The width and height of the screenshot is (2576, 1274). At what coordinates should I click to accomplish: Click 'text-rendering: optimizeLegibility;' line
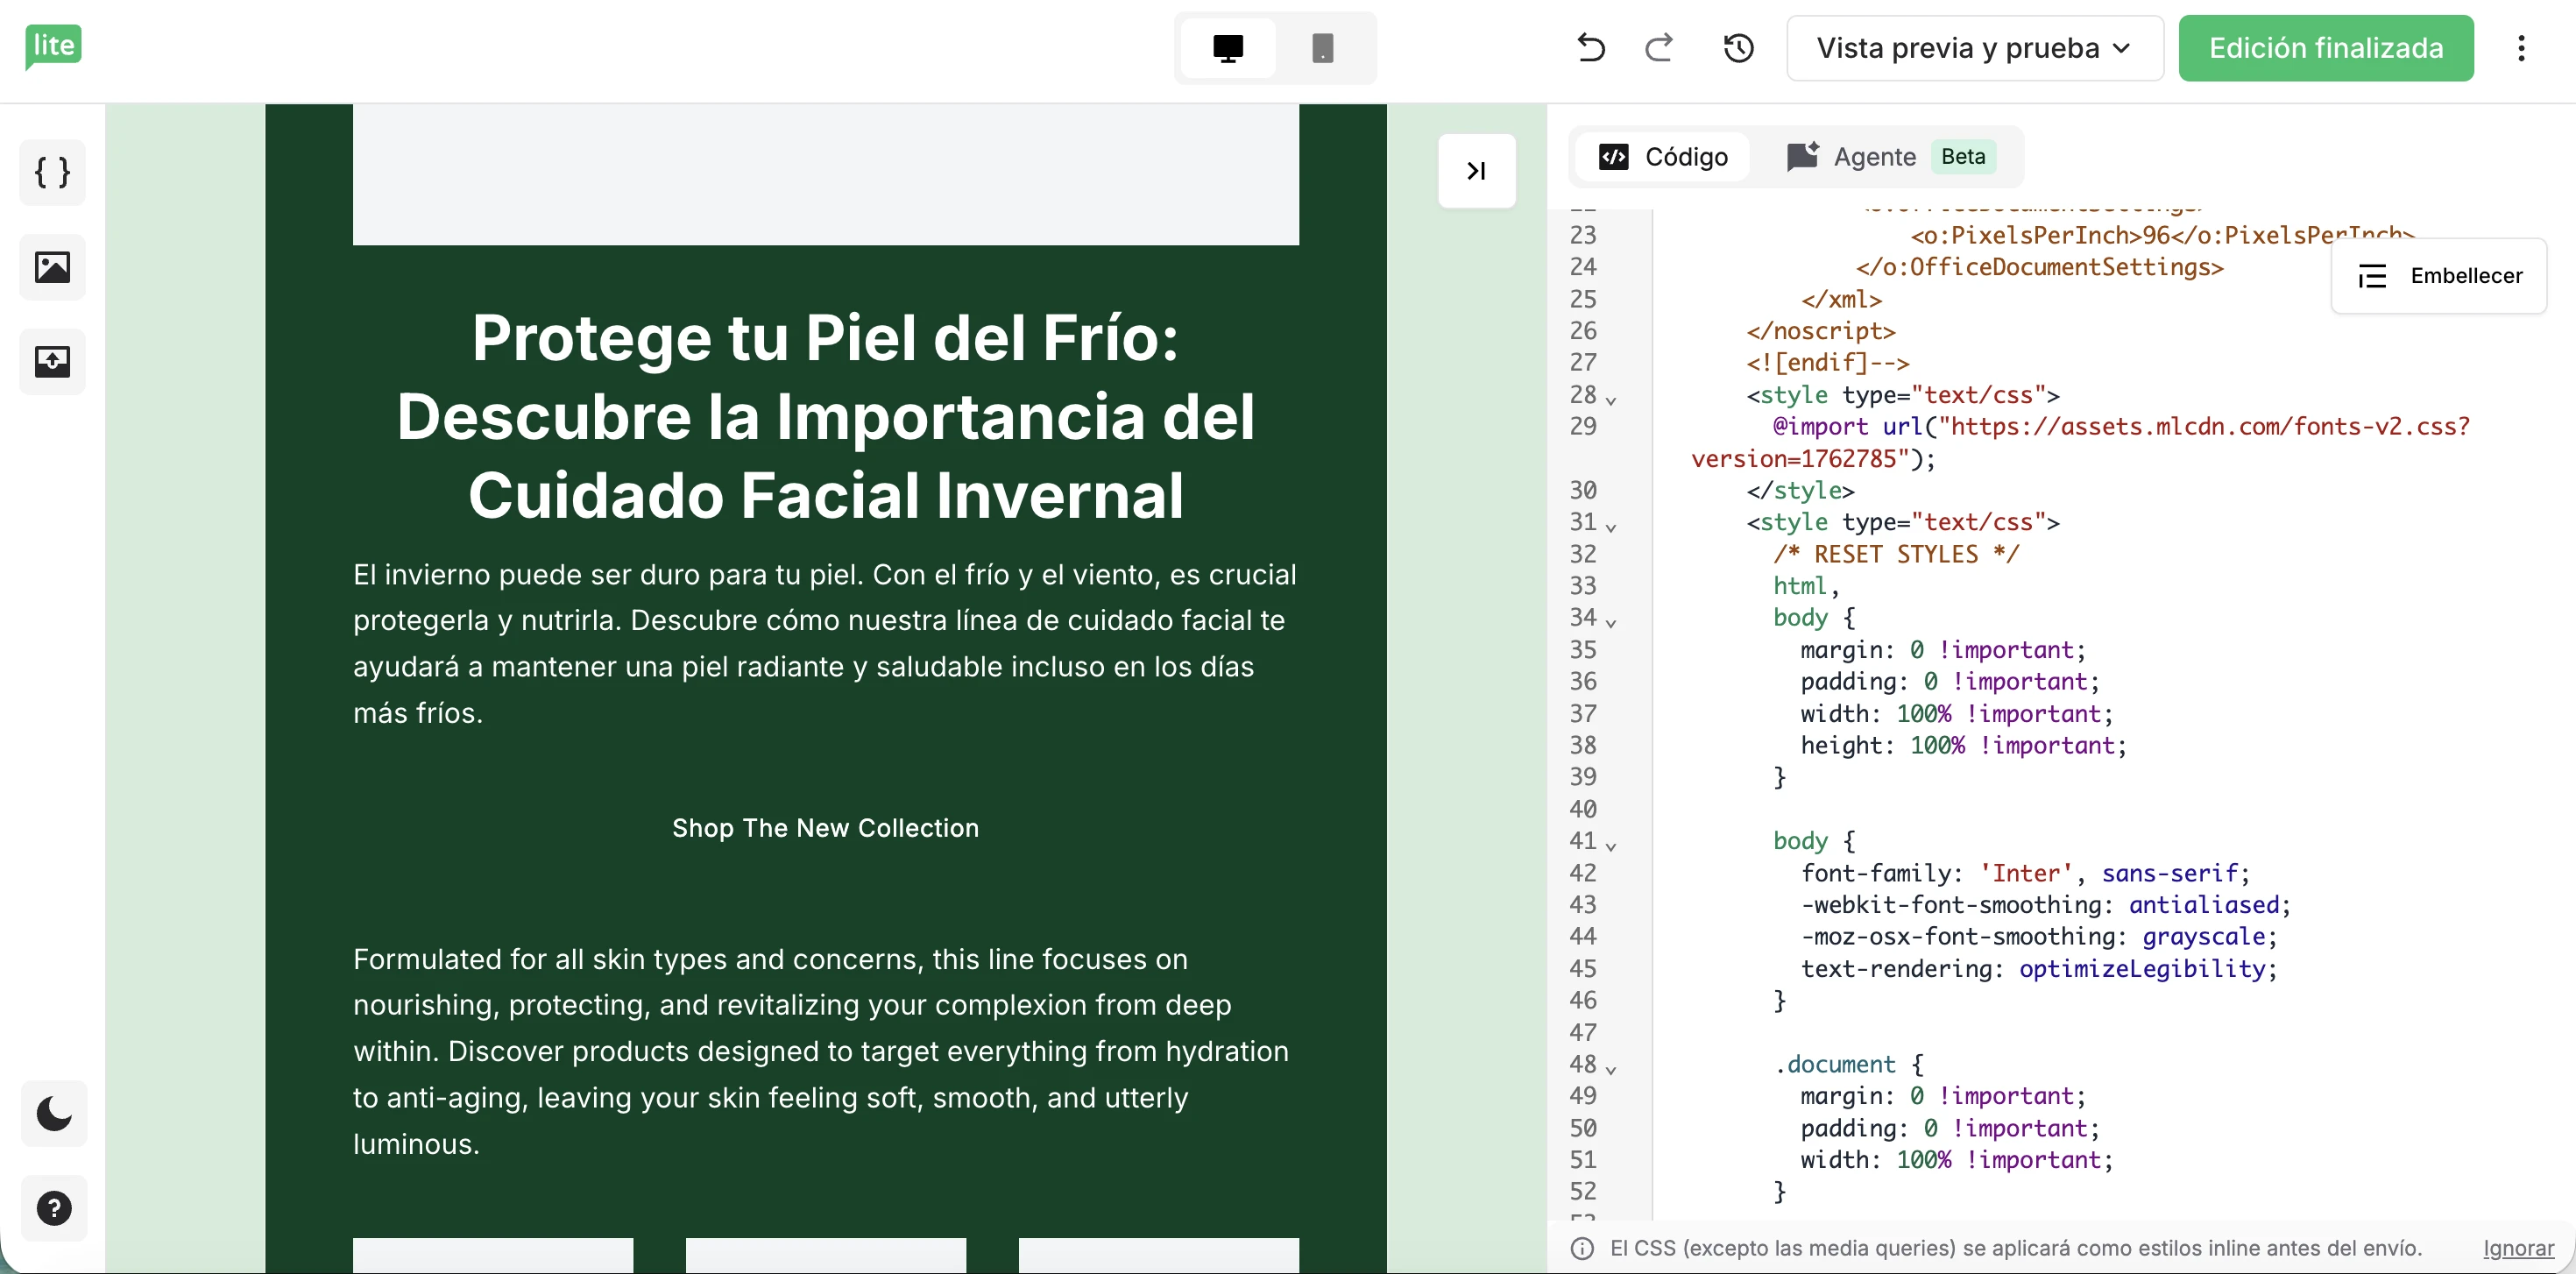[2038, 969]
